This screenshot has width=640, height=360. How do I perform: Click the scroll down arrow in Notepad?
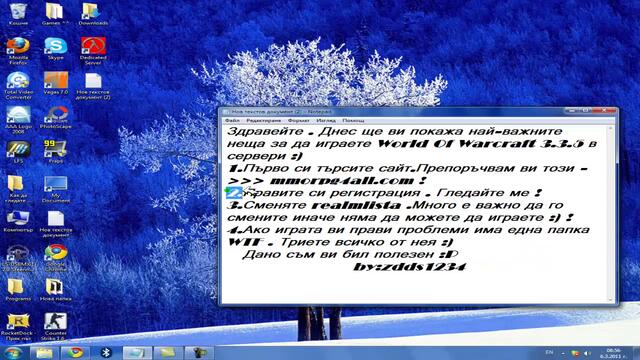coord(611,300)
